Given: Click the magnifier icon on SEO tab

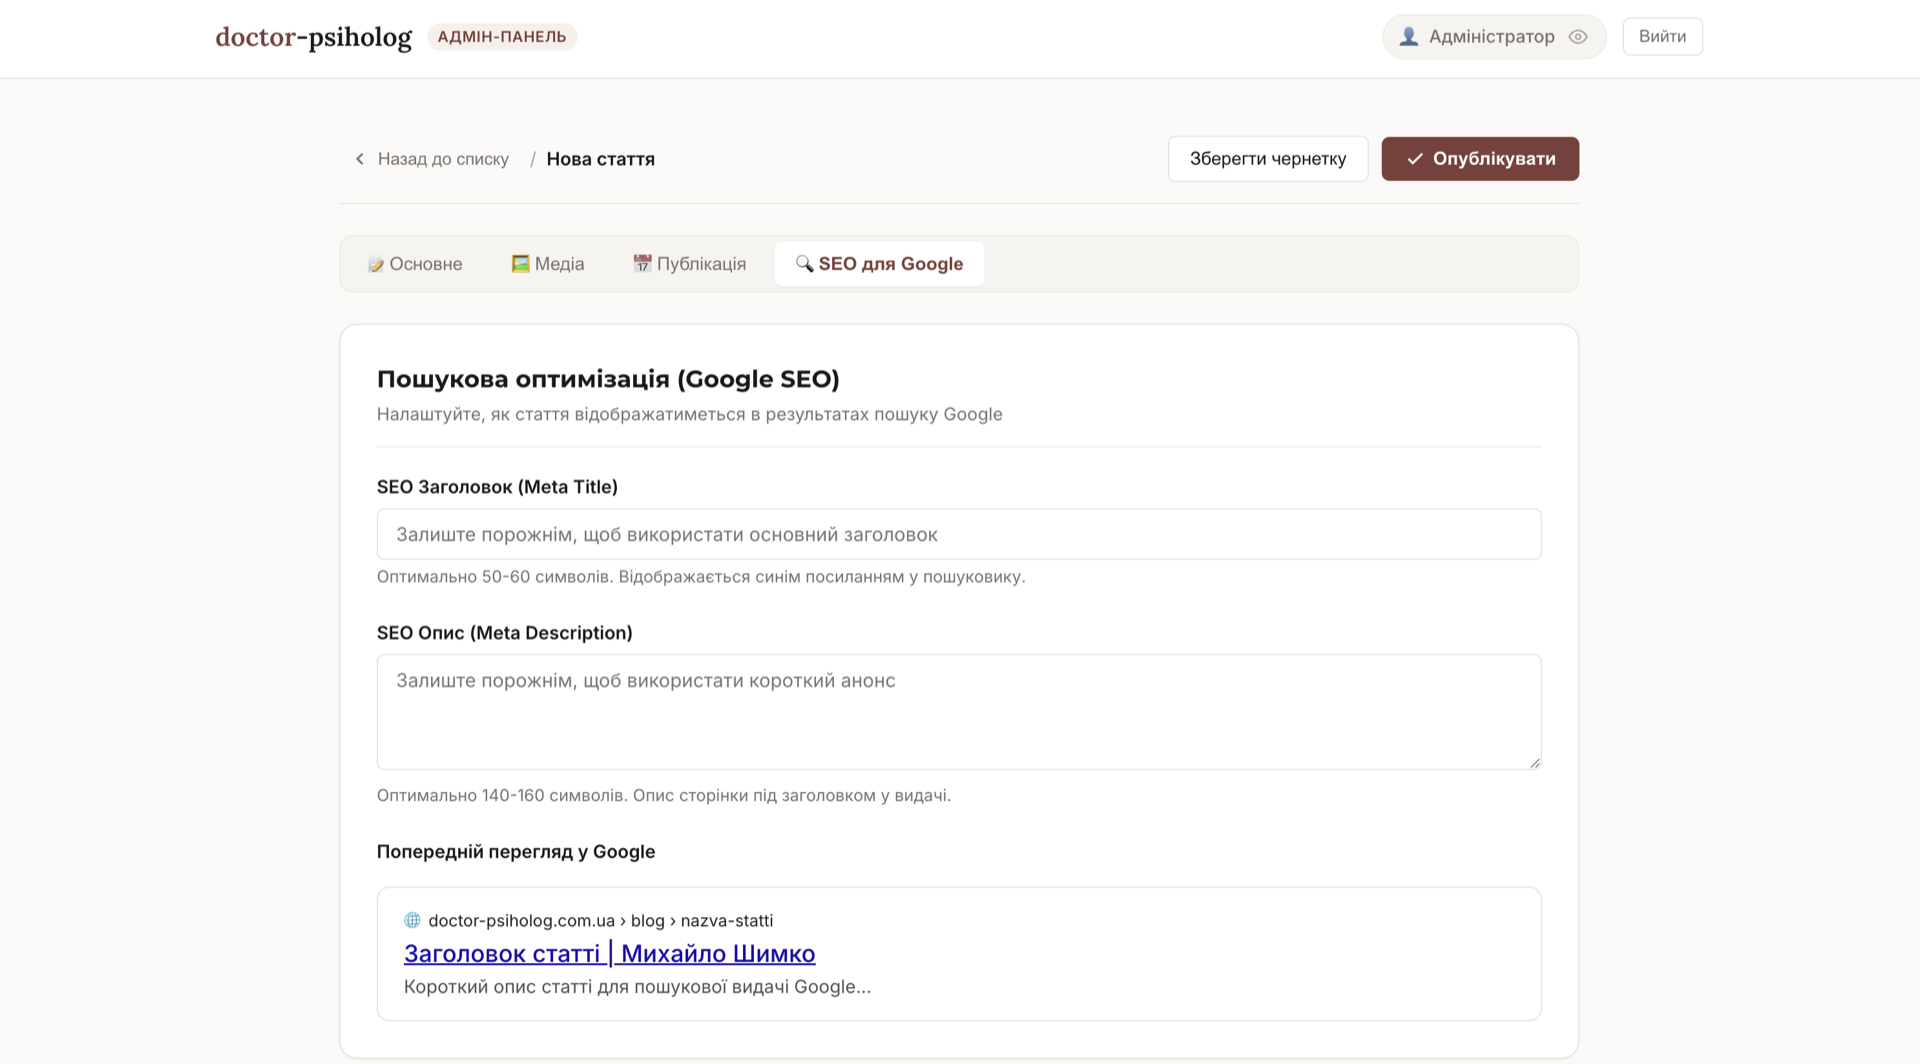Looking at the screenshot, I should (x=804, y=263).
